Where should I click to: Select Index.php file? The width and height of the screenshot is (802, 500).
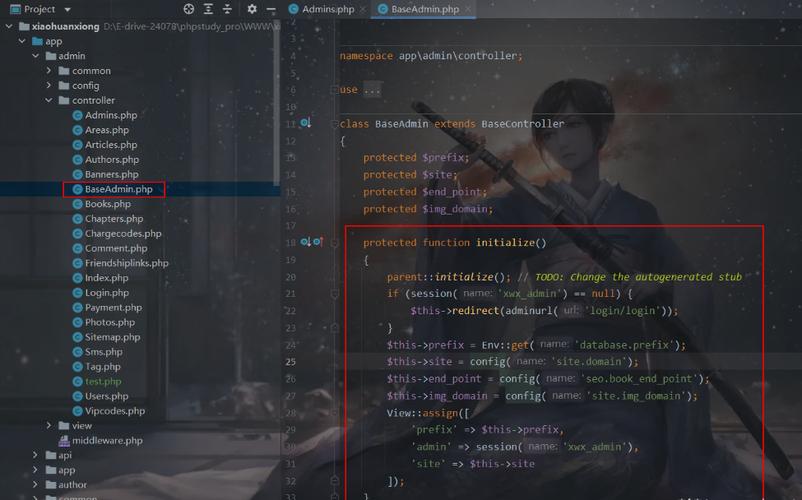pyautogui.click(x=106, y=278)
